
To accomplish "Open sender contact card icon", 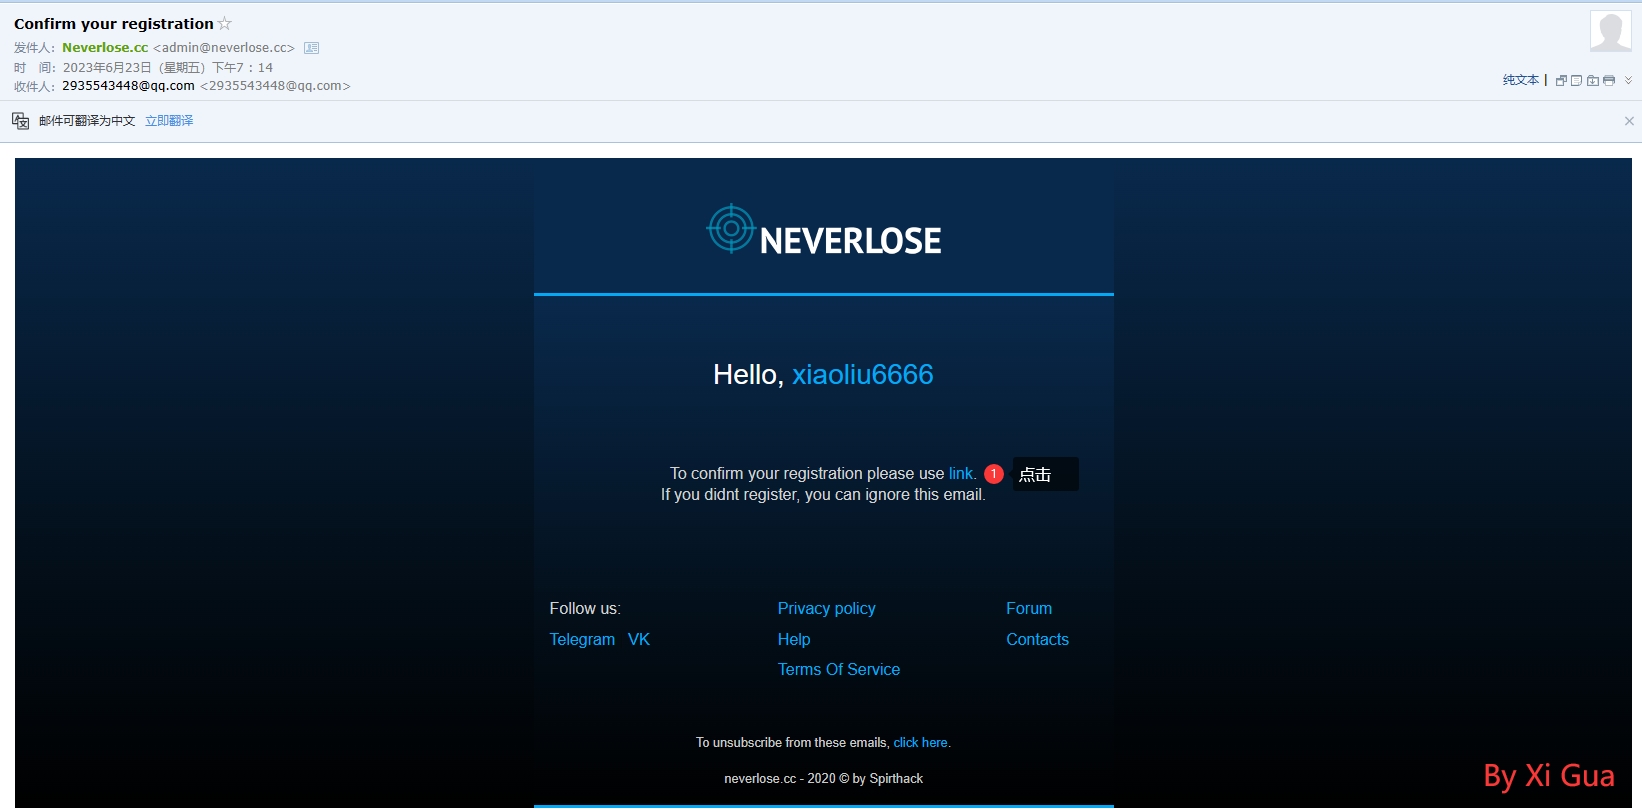I will tap(312, 48).
